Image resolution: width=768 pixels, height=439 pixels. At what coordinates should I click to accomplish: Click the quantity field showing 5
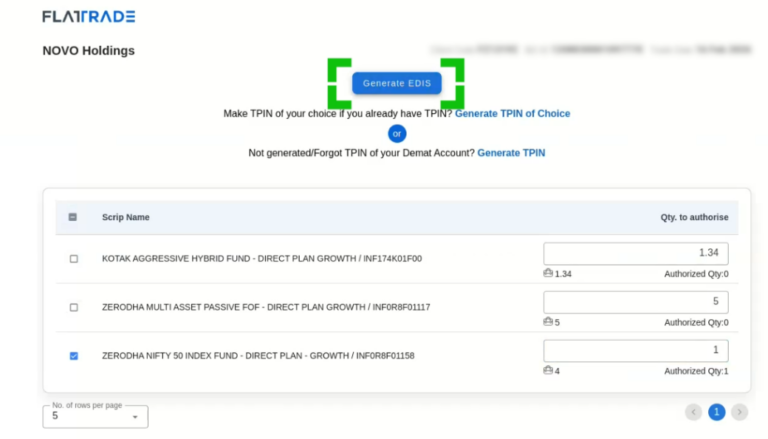click(635, 302)
